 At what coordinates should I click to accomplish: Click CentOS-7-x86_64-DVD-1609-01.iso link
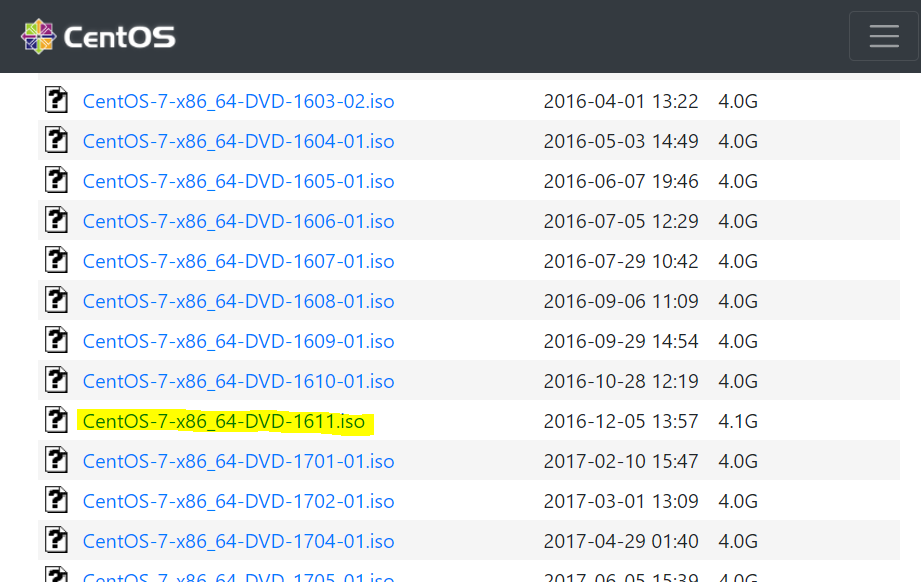238,341
